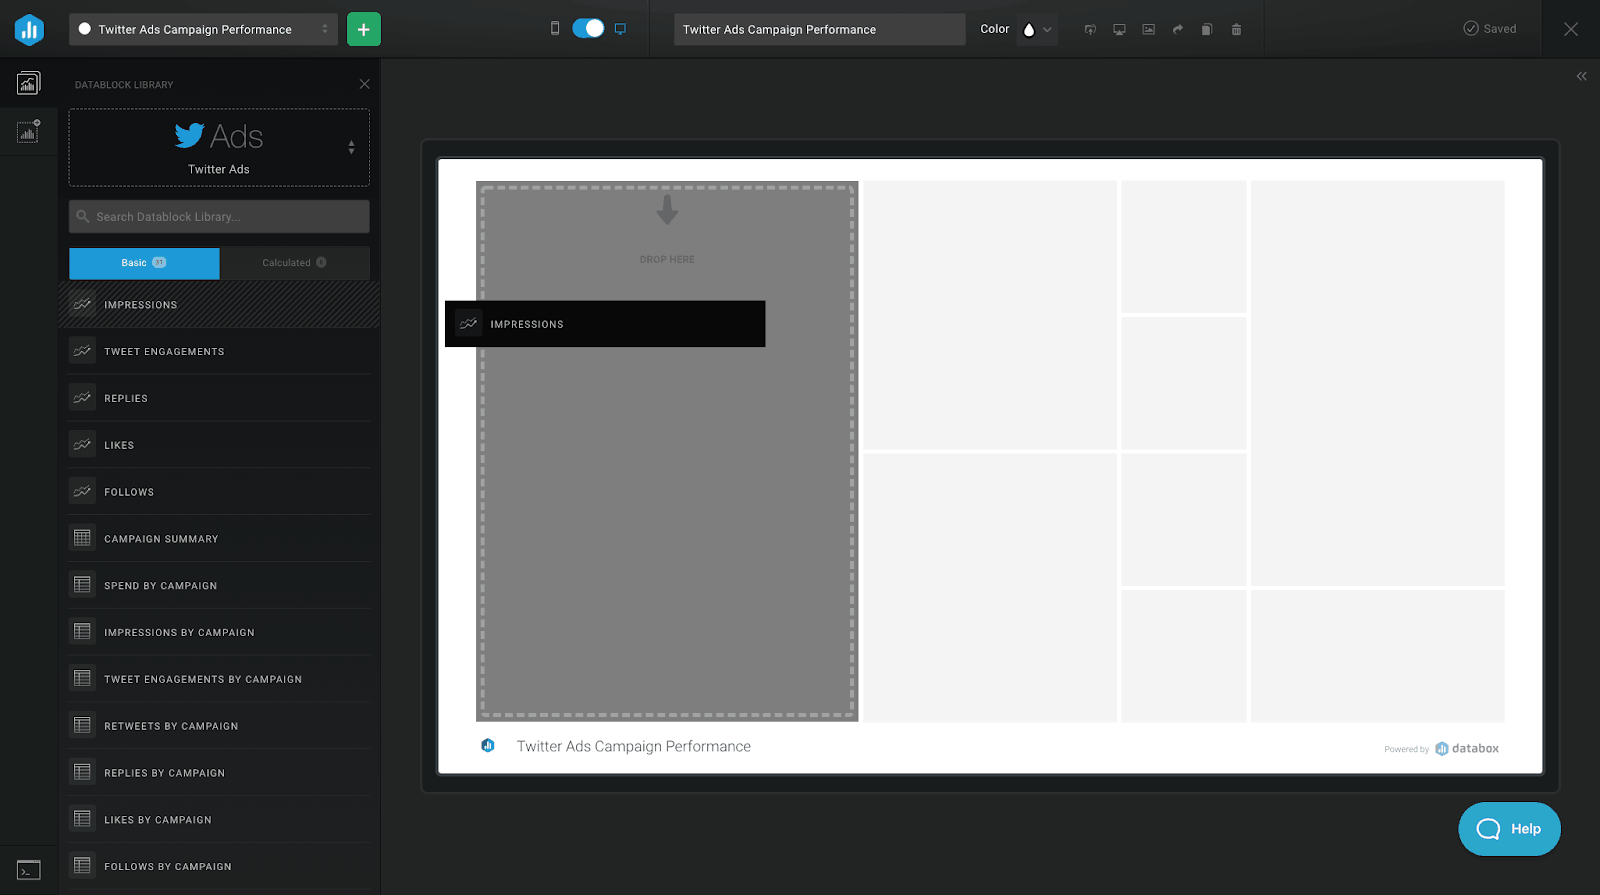
Task: Collapse the right panel with double chevron
Action: point(1582,76)
